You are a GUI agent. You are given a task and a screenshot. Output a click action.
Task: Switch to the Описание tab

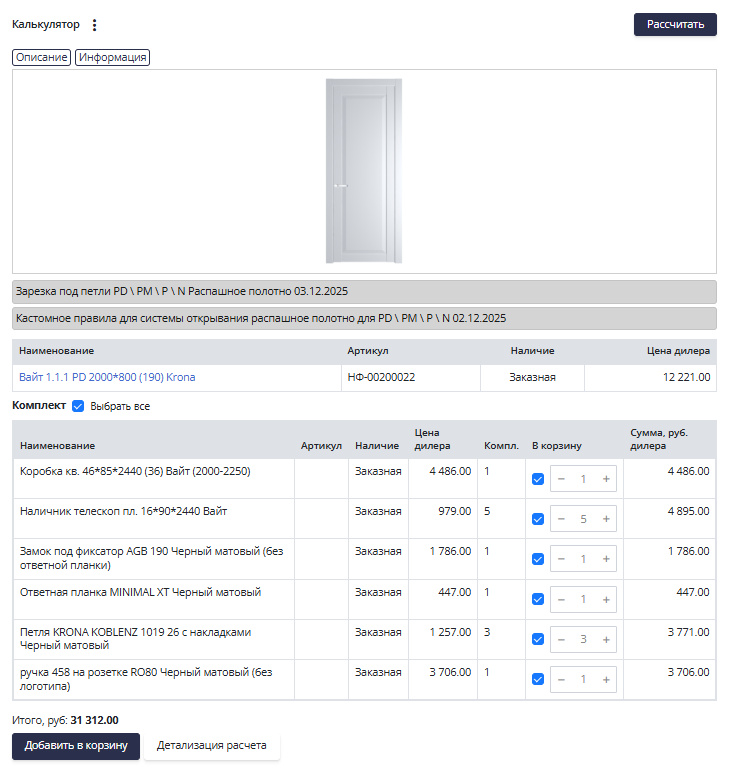pyautogui.click(x=41, y=58)
